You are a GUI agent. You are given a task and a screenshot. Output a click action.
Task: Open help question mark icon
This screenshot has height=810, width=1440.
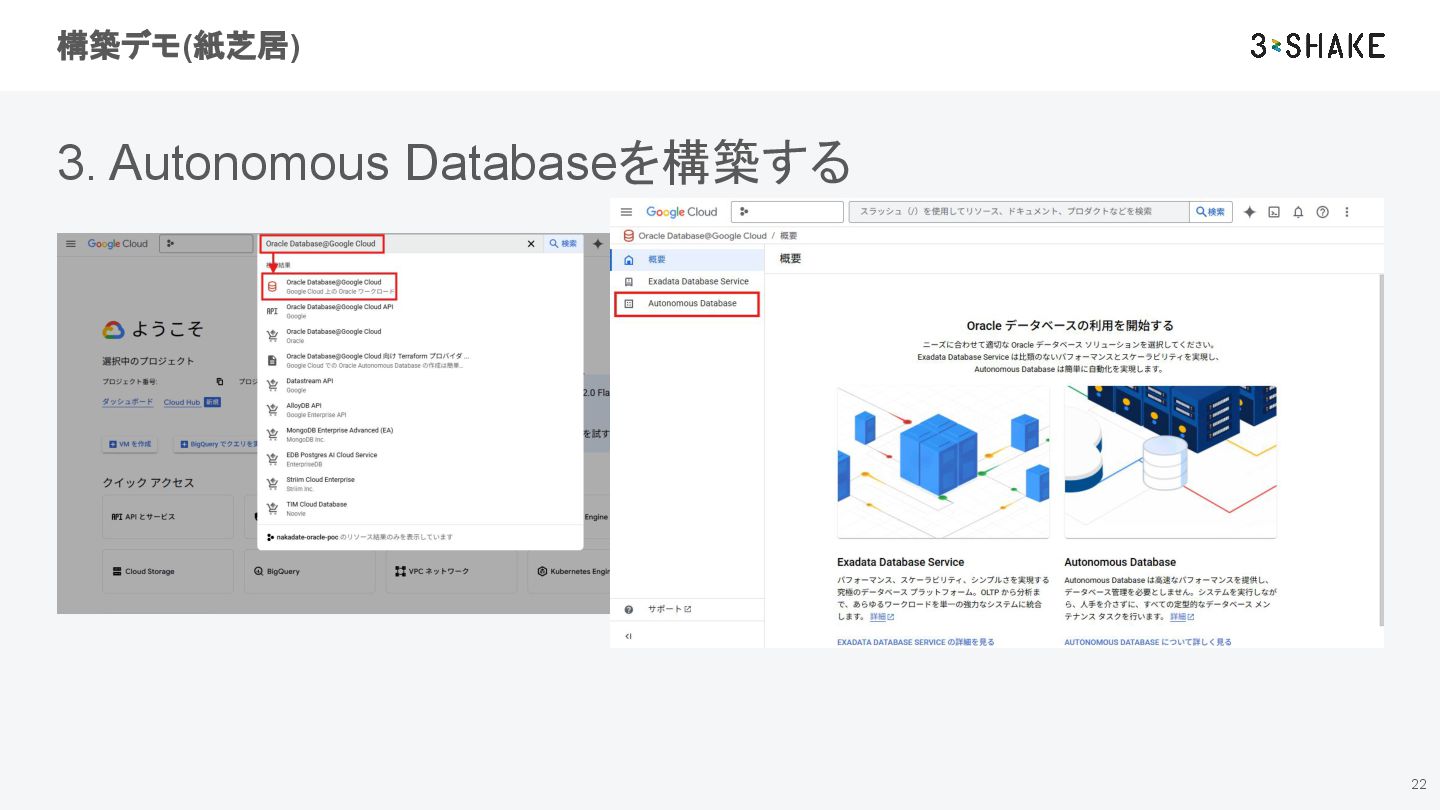tap(1322, 212)
